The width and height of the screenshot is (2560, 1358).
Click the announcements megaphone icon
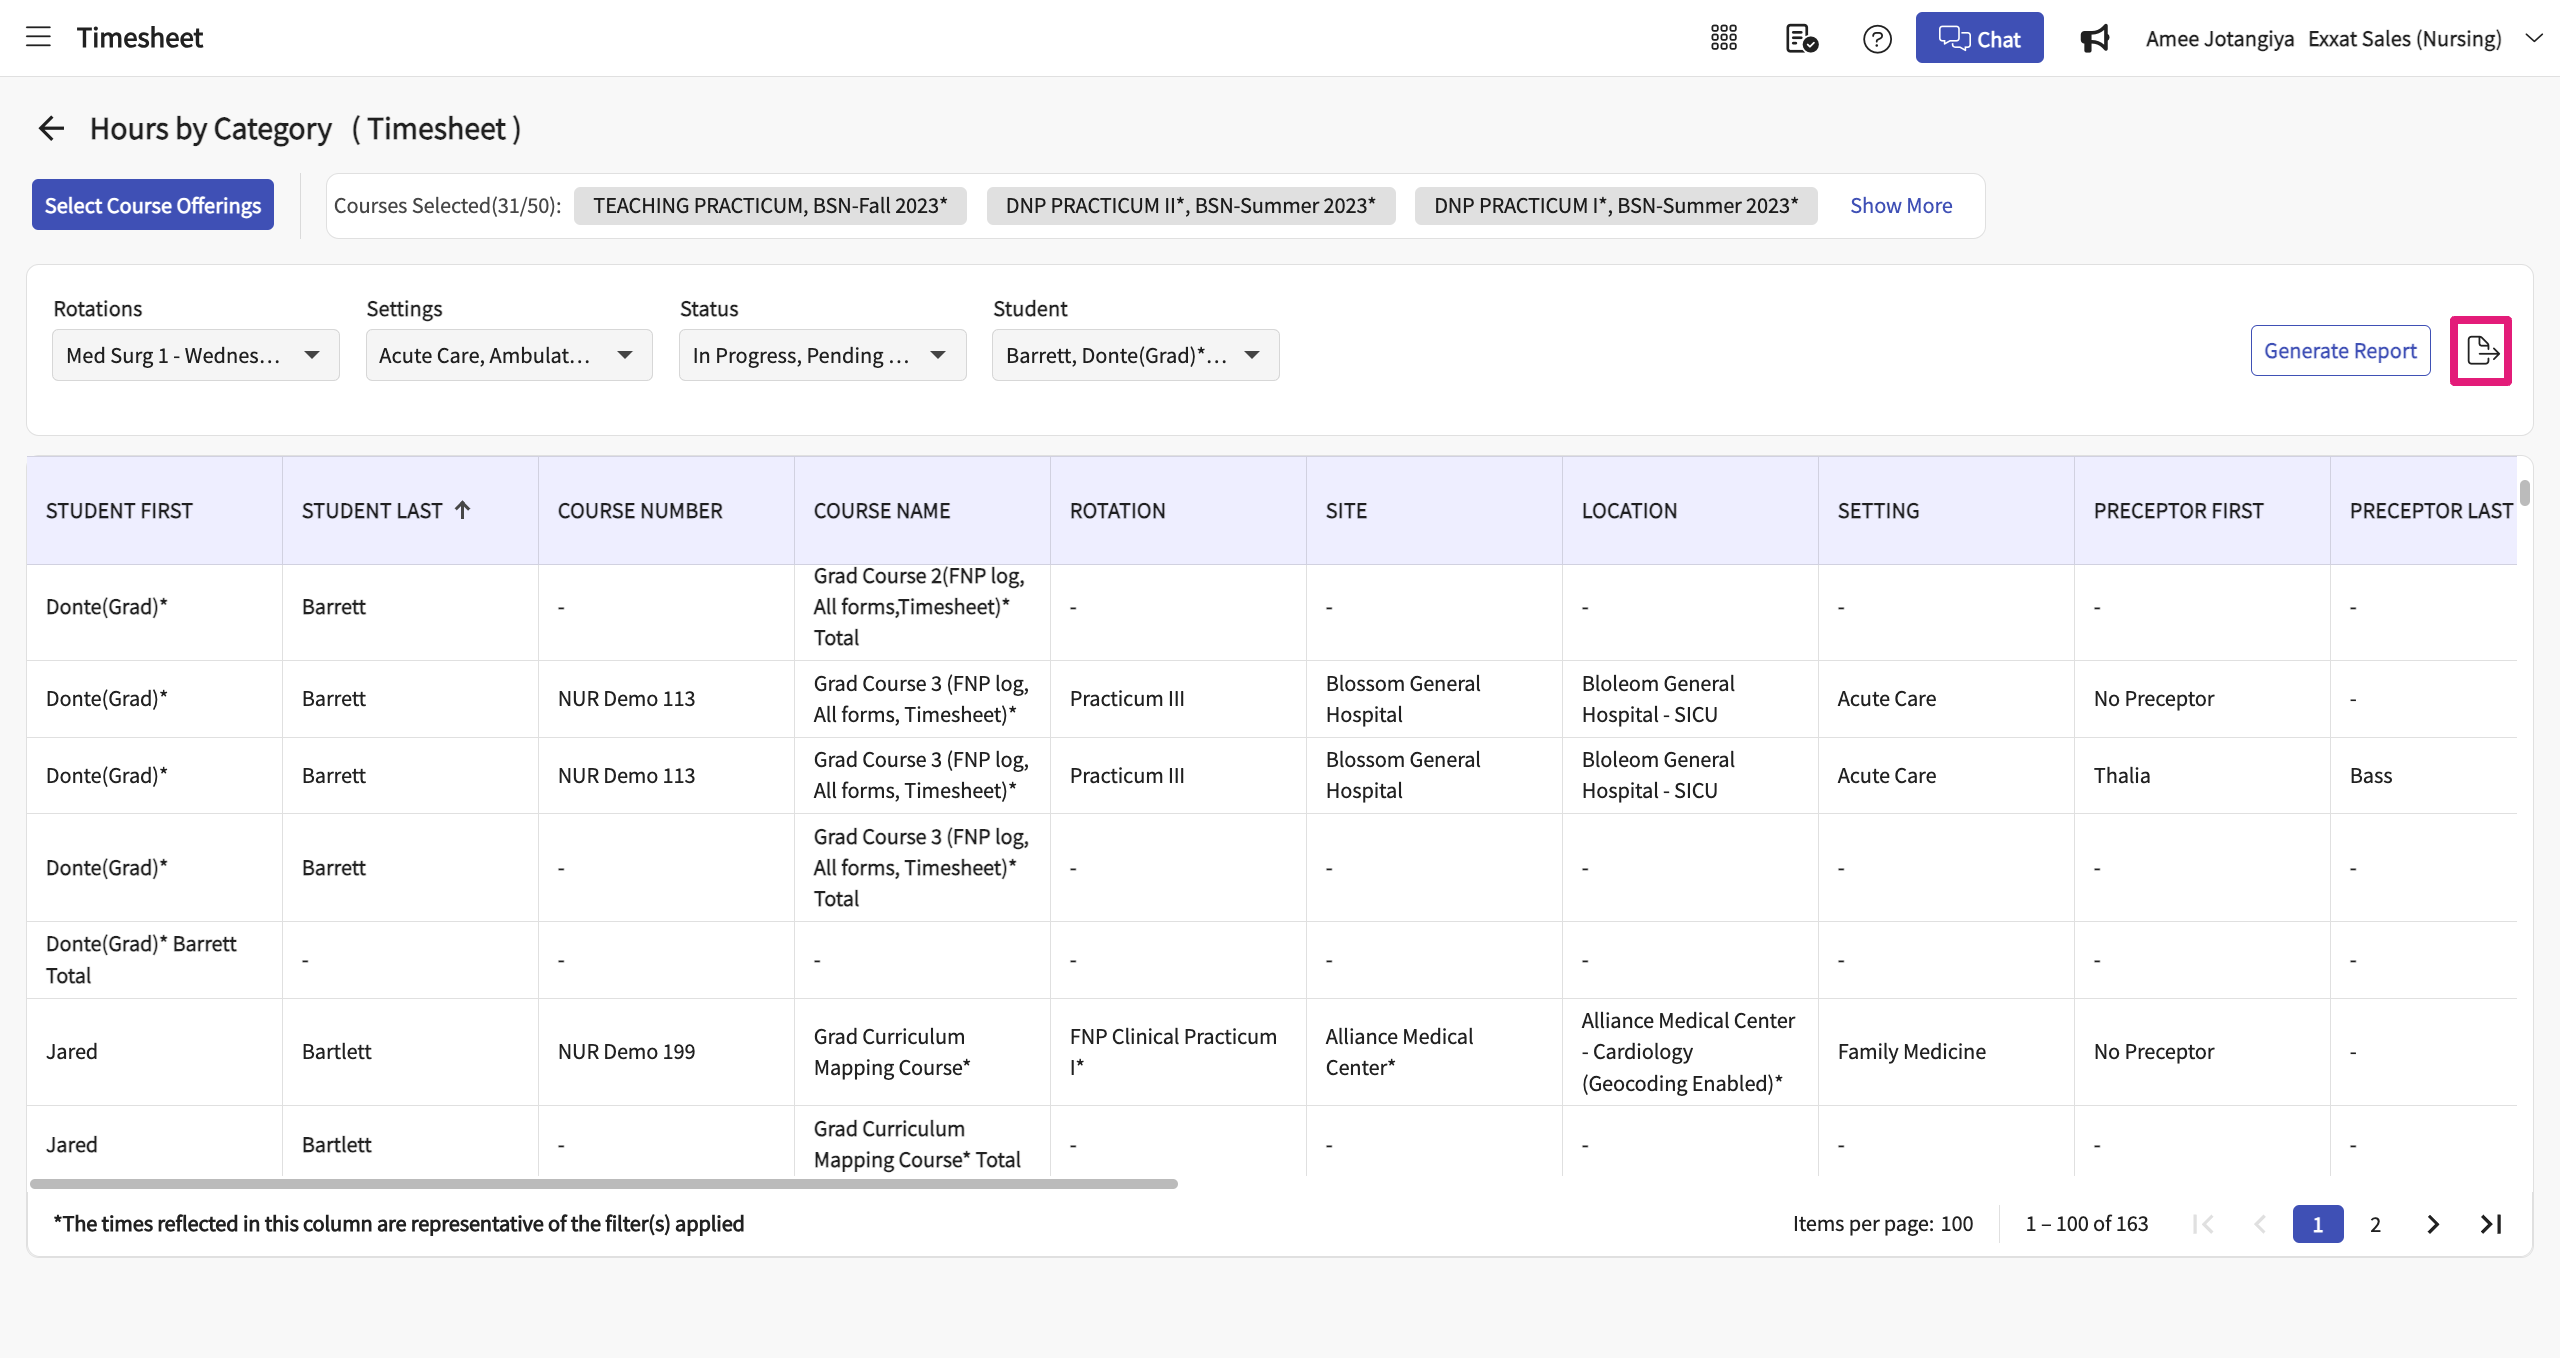click(2094, 39)
